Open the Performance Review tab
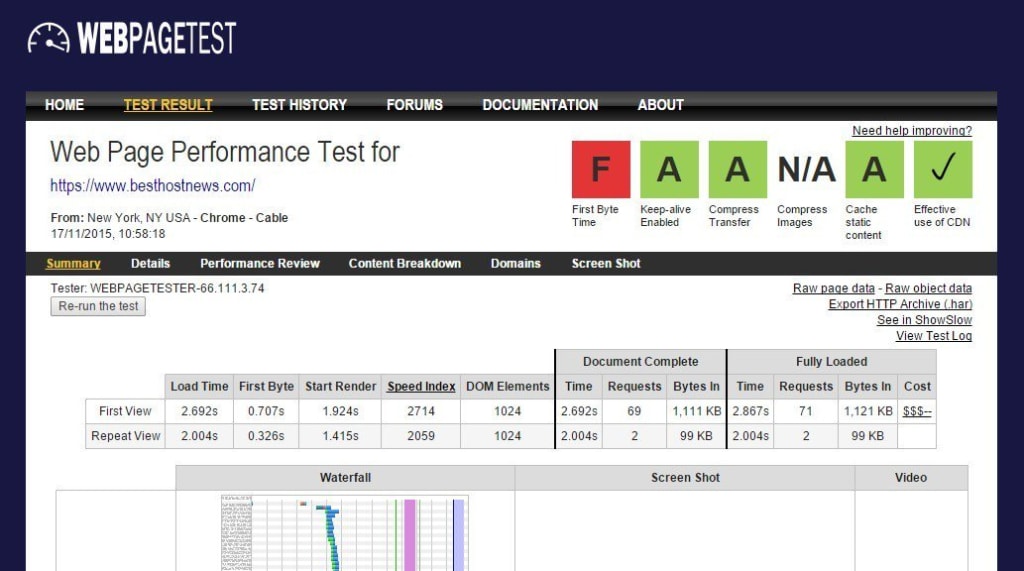 pos(260,264)
